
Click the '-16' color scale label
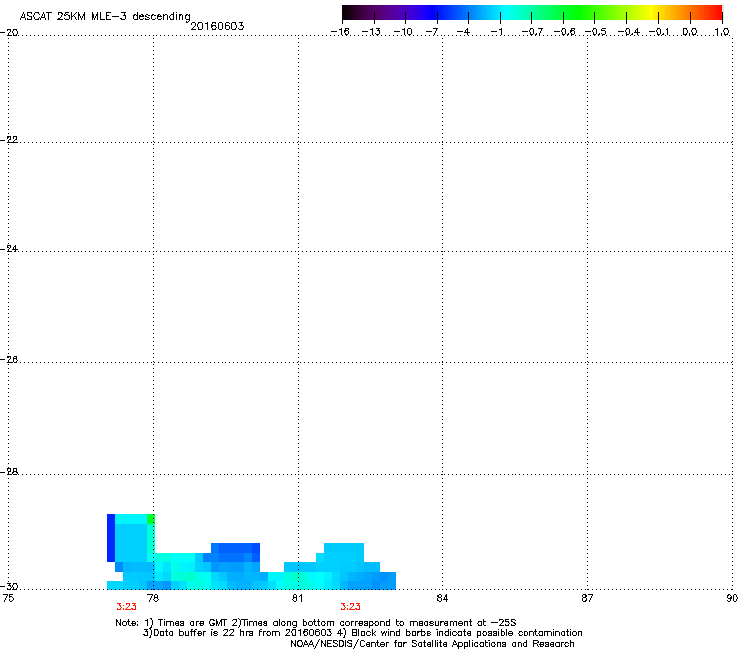point(340,32)
